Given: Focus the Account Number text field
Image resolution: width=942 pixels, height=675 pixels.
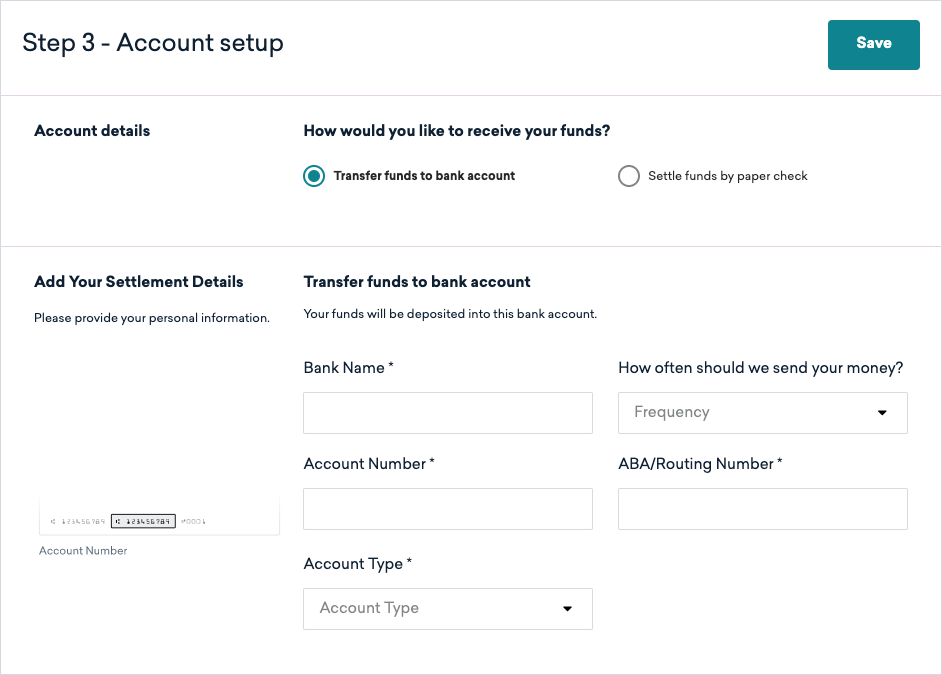Looking at the screenshot, I should 448,509.
